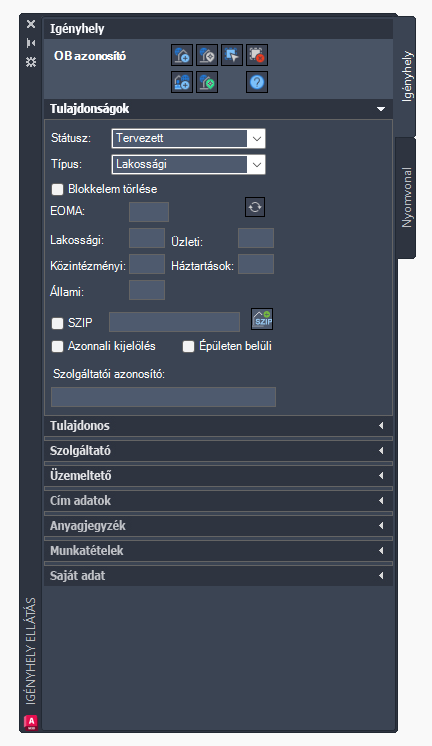This screenshot has height=746, width=432.
Task: Expand the Tulajdonos section
Action: pos(218,426)
